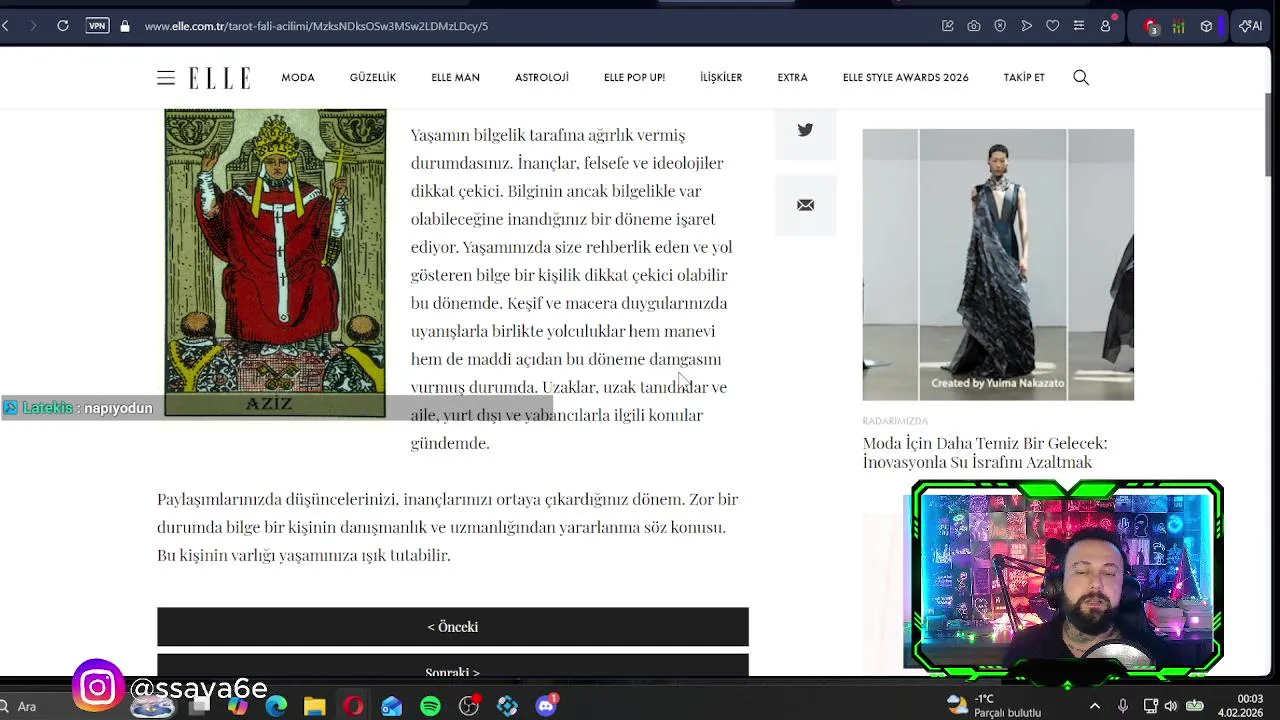This screenshot has height=720, width=1280.
Task: Open Windows taskbar search 'Ara'
Action: 20,706
